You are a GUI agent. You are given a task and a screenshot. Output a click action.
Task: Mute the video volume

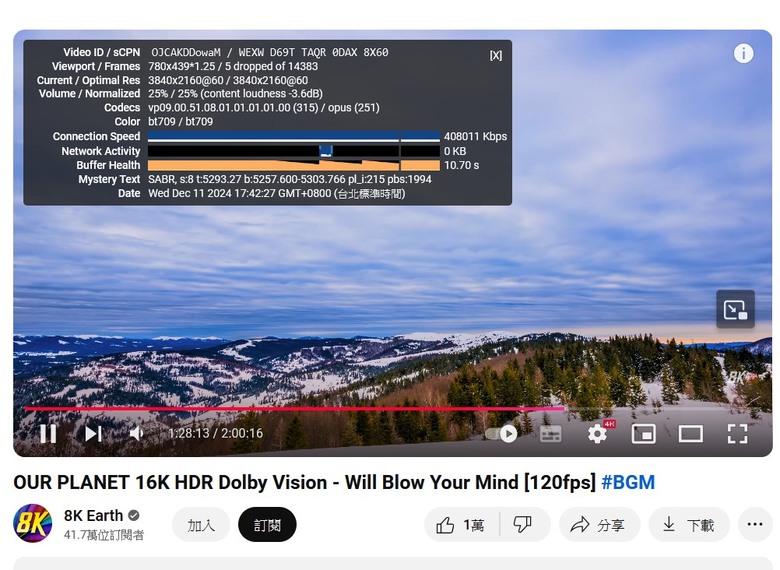click(136, 434)
